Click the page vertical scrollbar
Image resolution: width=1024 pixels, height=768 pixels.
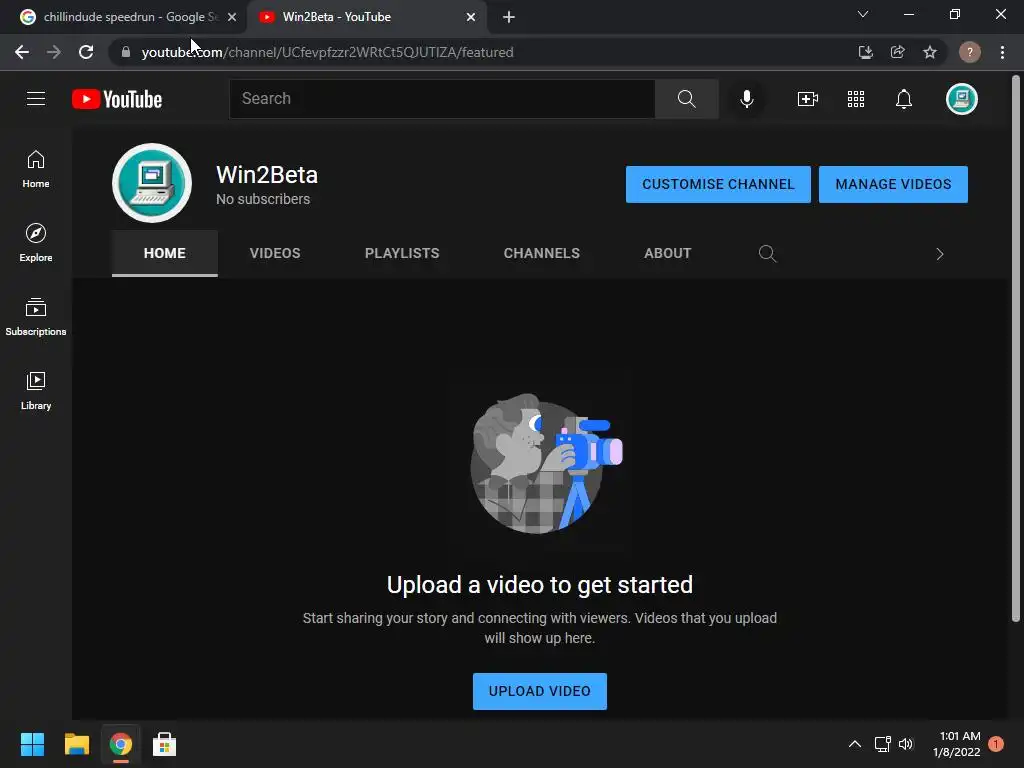tap(1016, 348)
